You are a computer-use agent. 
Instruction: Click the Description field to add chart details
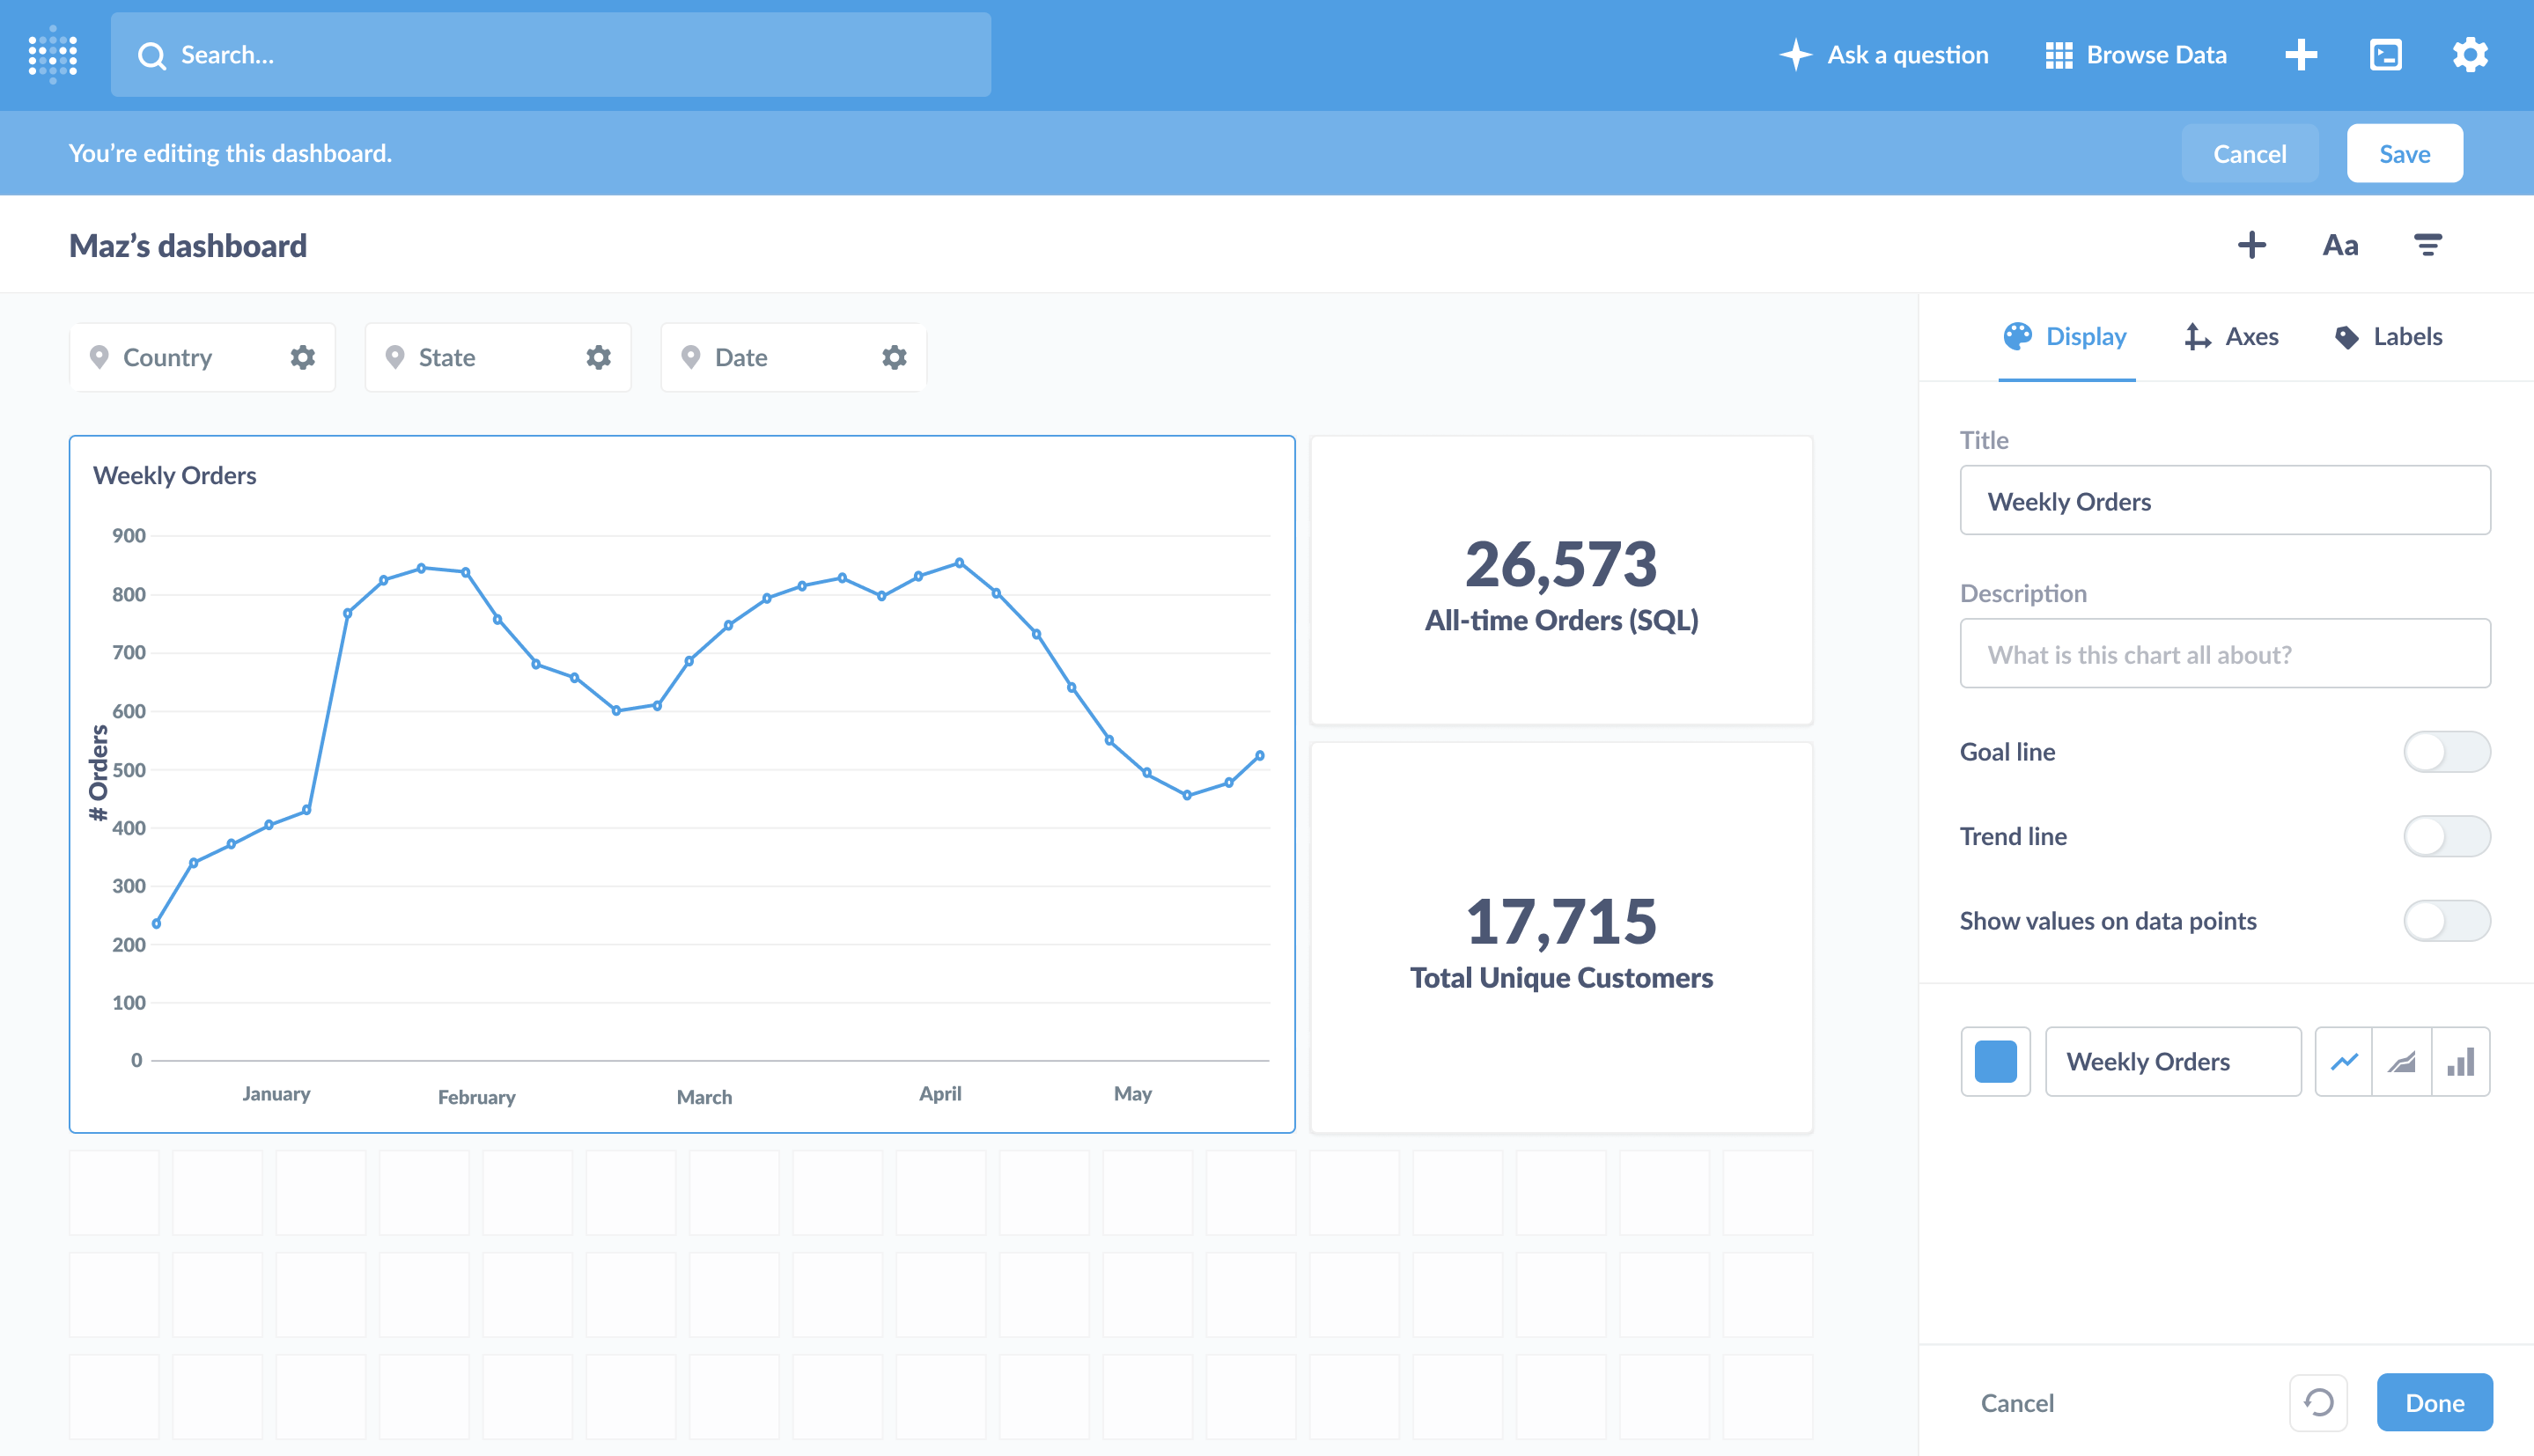click(x=2224, y=654)
